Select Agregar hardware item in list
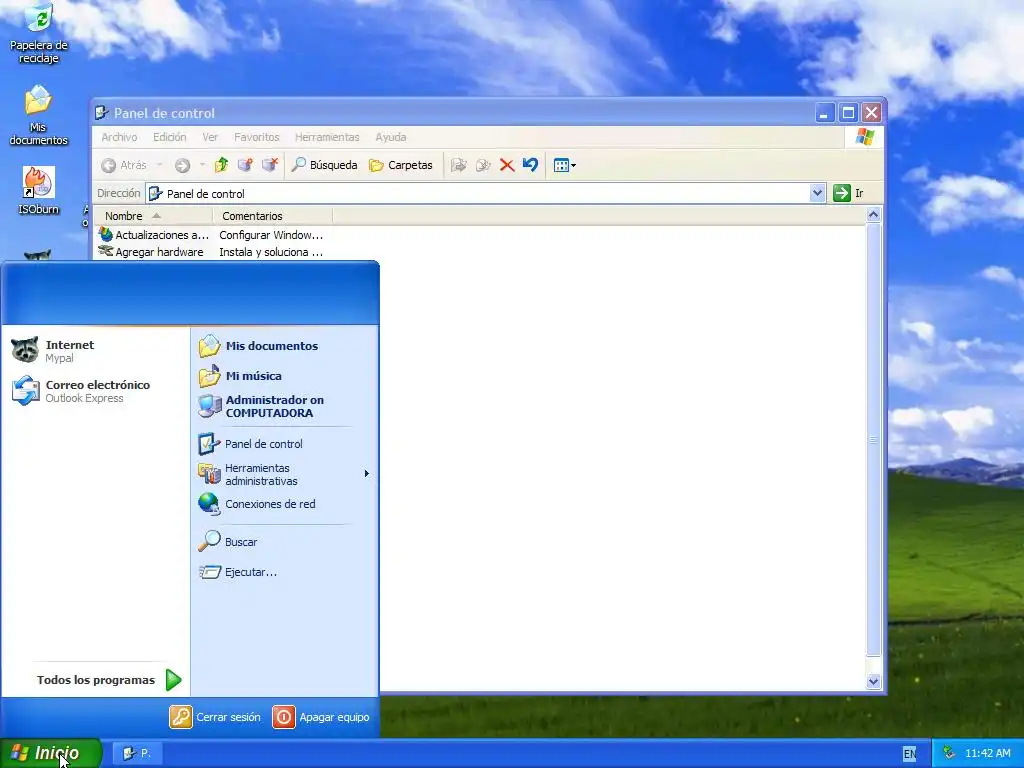Image resolution: width=1024 pixels, height=768 pixels. coord(151,252)
